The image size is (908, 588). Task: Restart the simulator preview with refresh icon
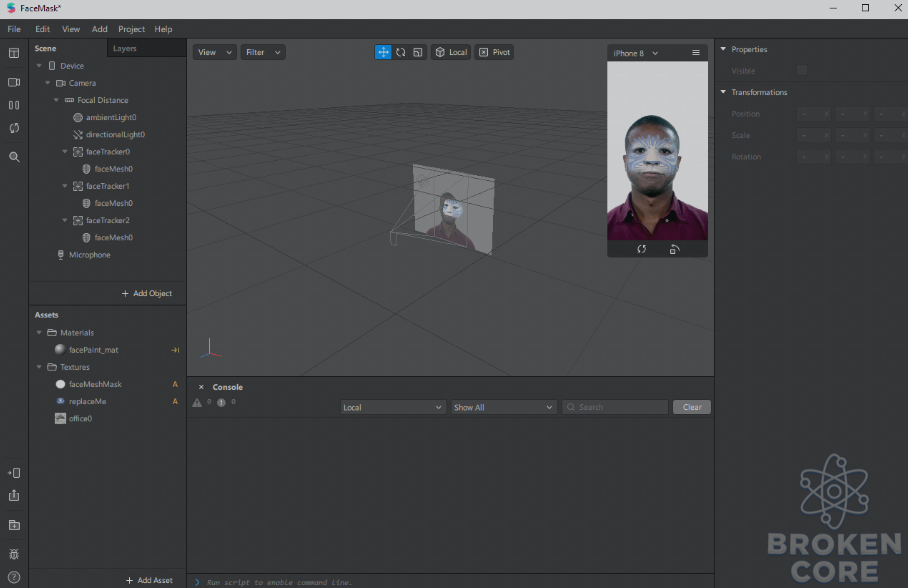(x=641, y=249)
